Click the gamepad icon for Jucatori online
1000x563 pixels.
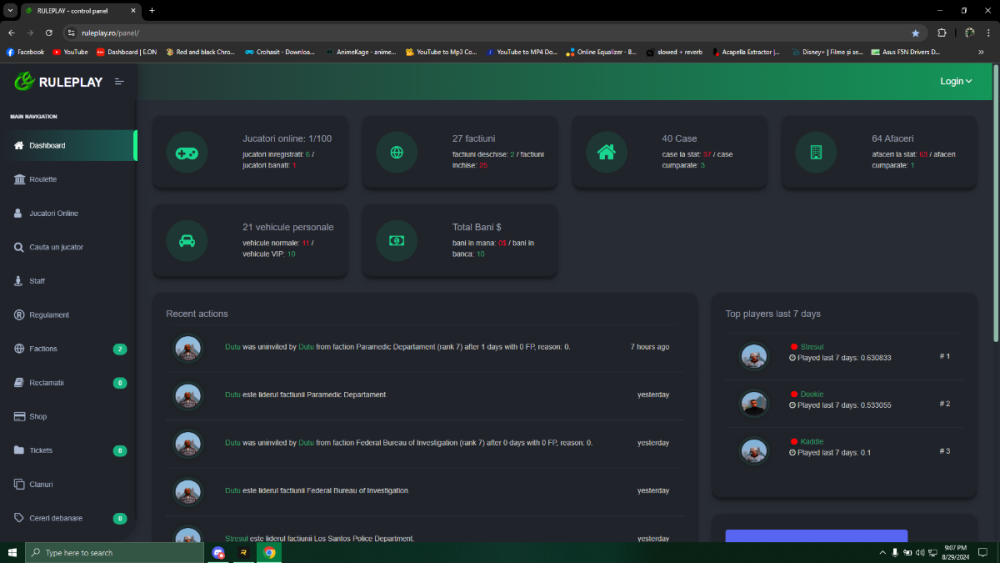(x=186, y=153)
